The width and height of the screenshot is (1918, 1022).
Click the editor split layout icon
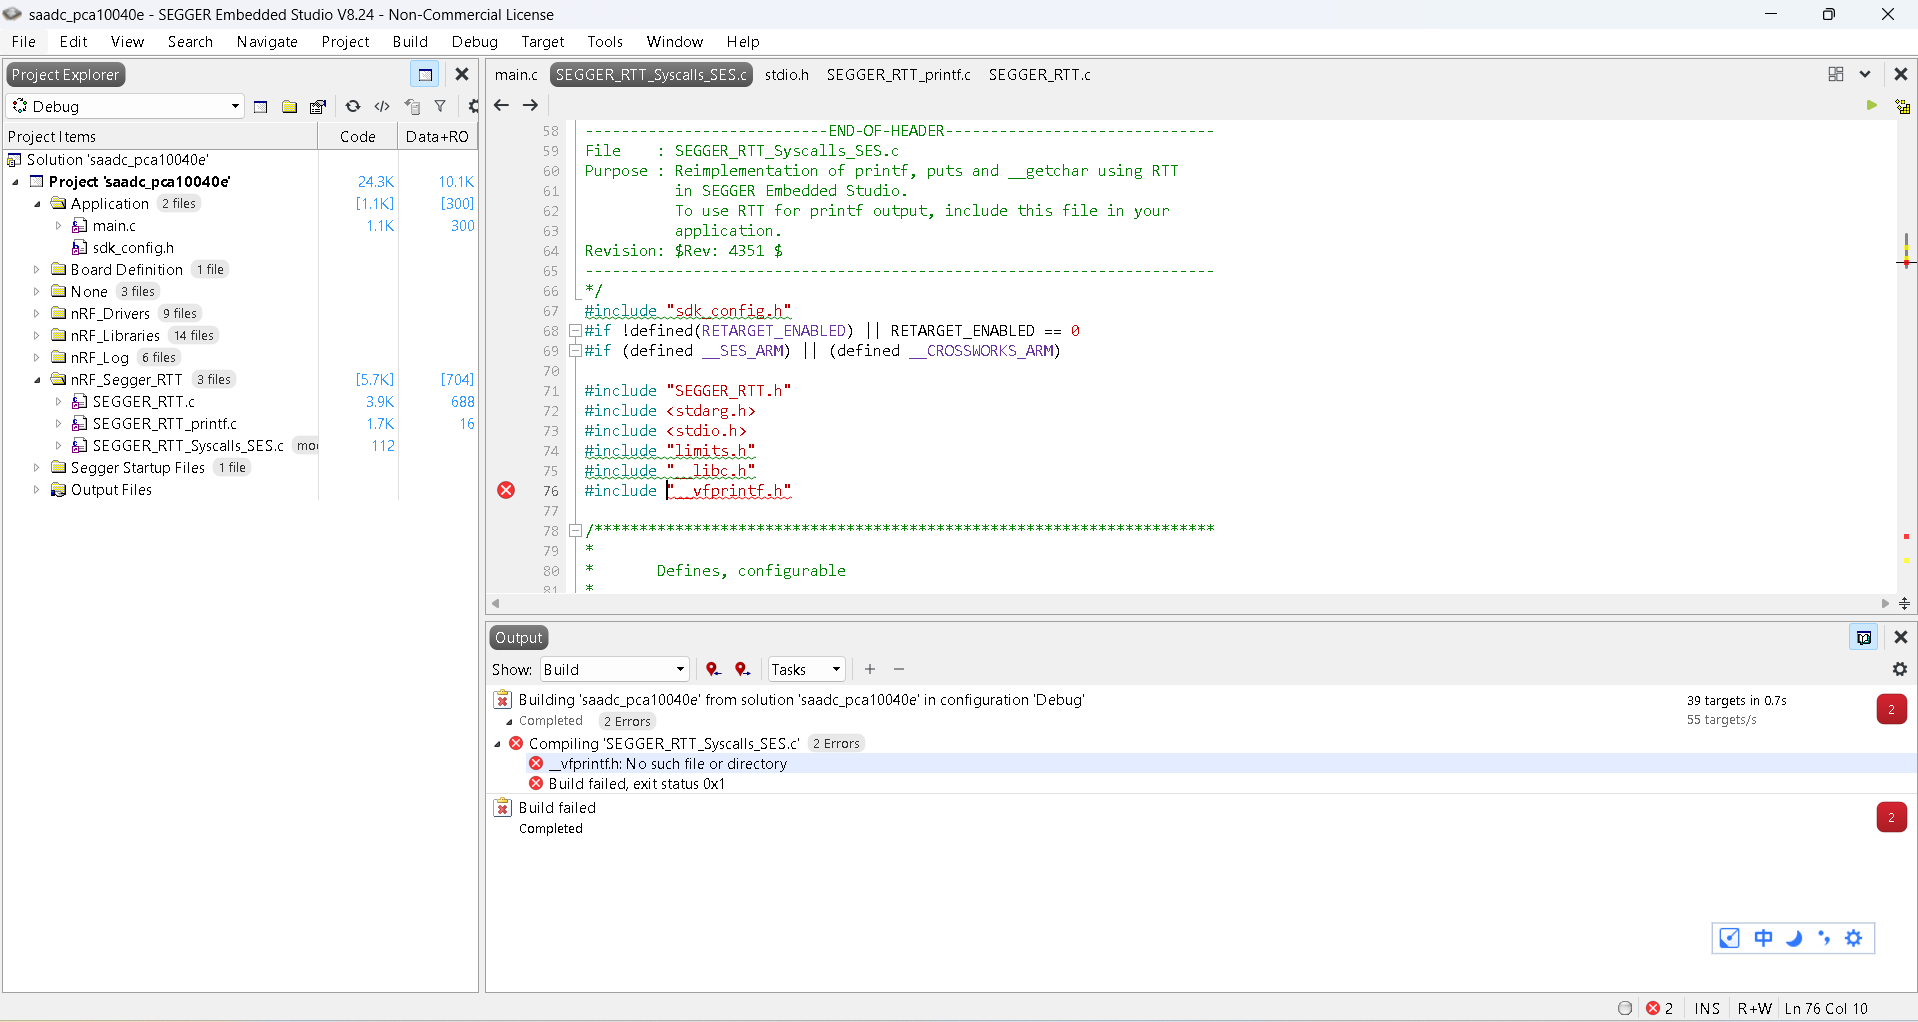point(1836,74)
